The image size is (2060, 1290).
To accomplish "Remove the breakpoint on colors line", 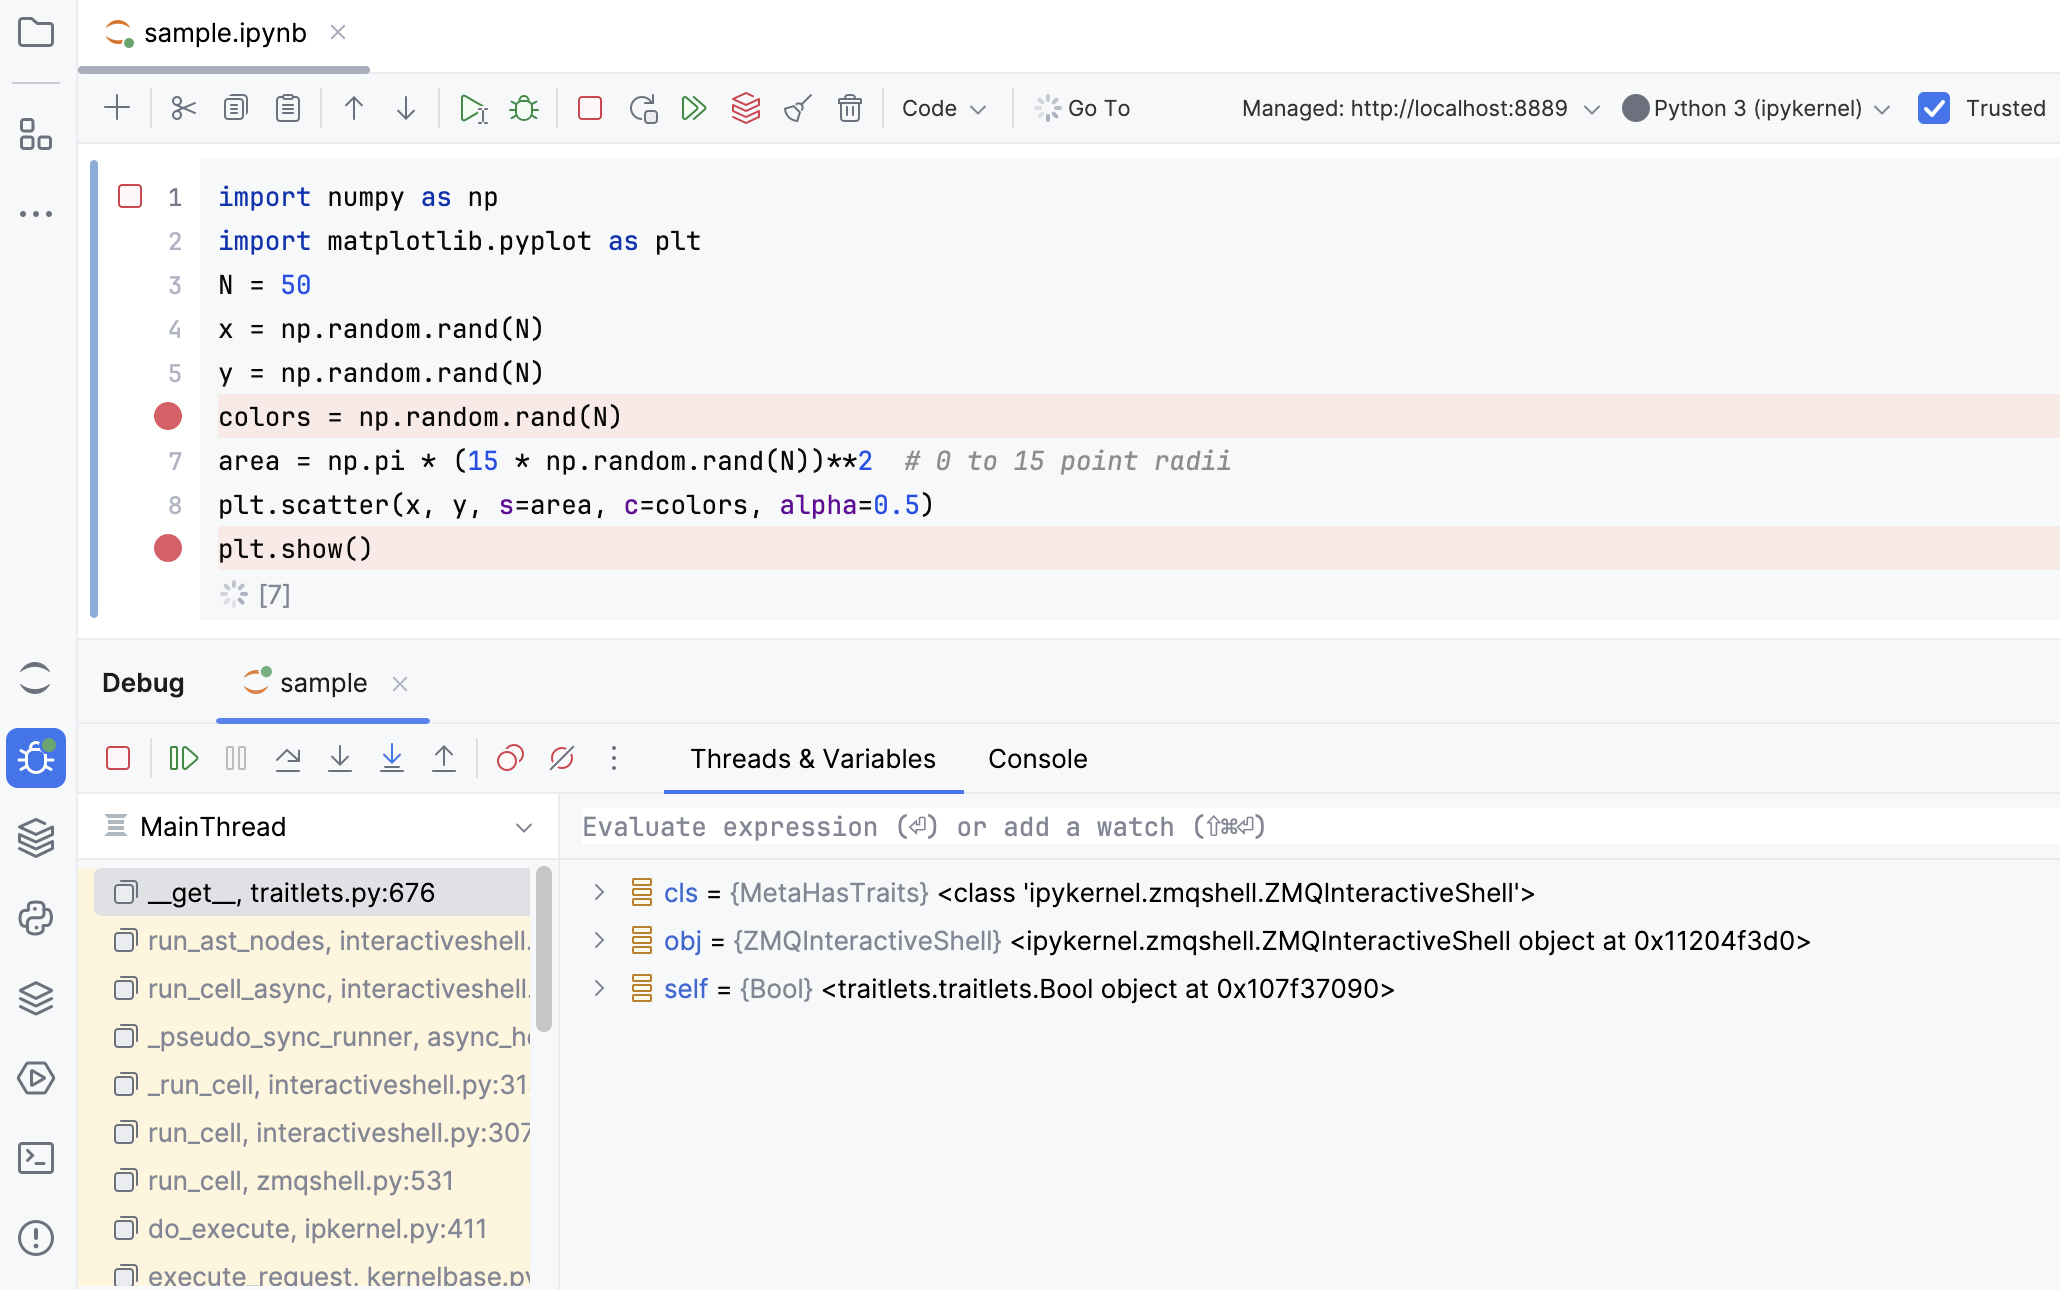I will [168, 416].
